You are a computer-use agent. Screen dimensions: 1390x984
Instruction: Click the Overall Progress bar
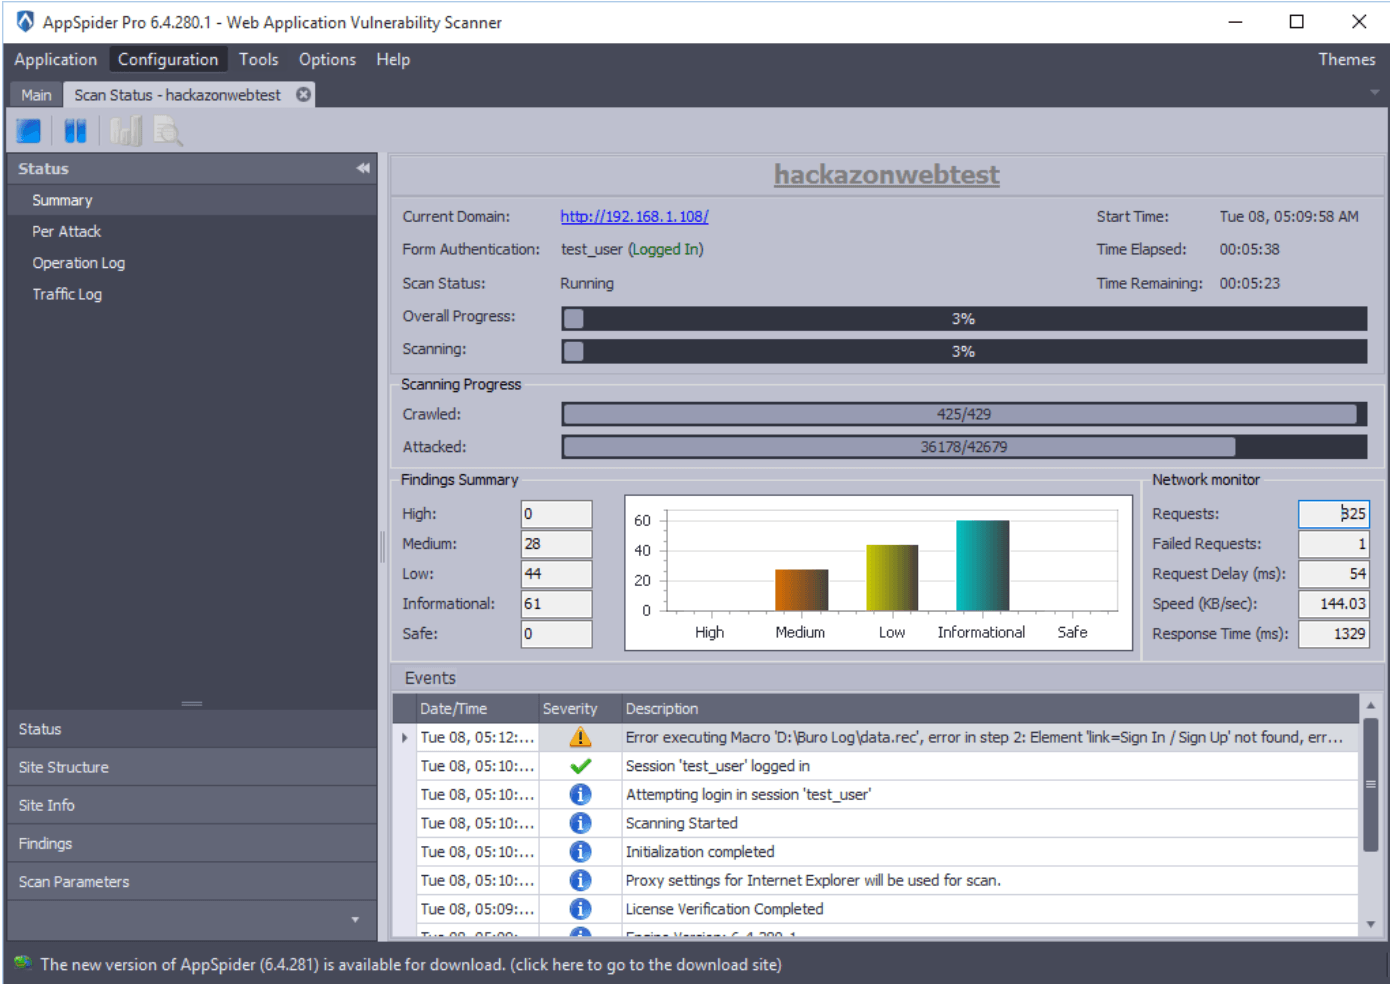(x=964, y=319)
